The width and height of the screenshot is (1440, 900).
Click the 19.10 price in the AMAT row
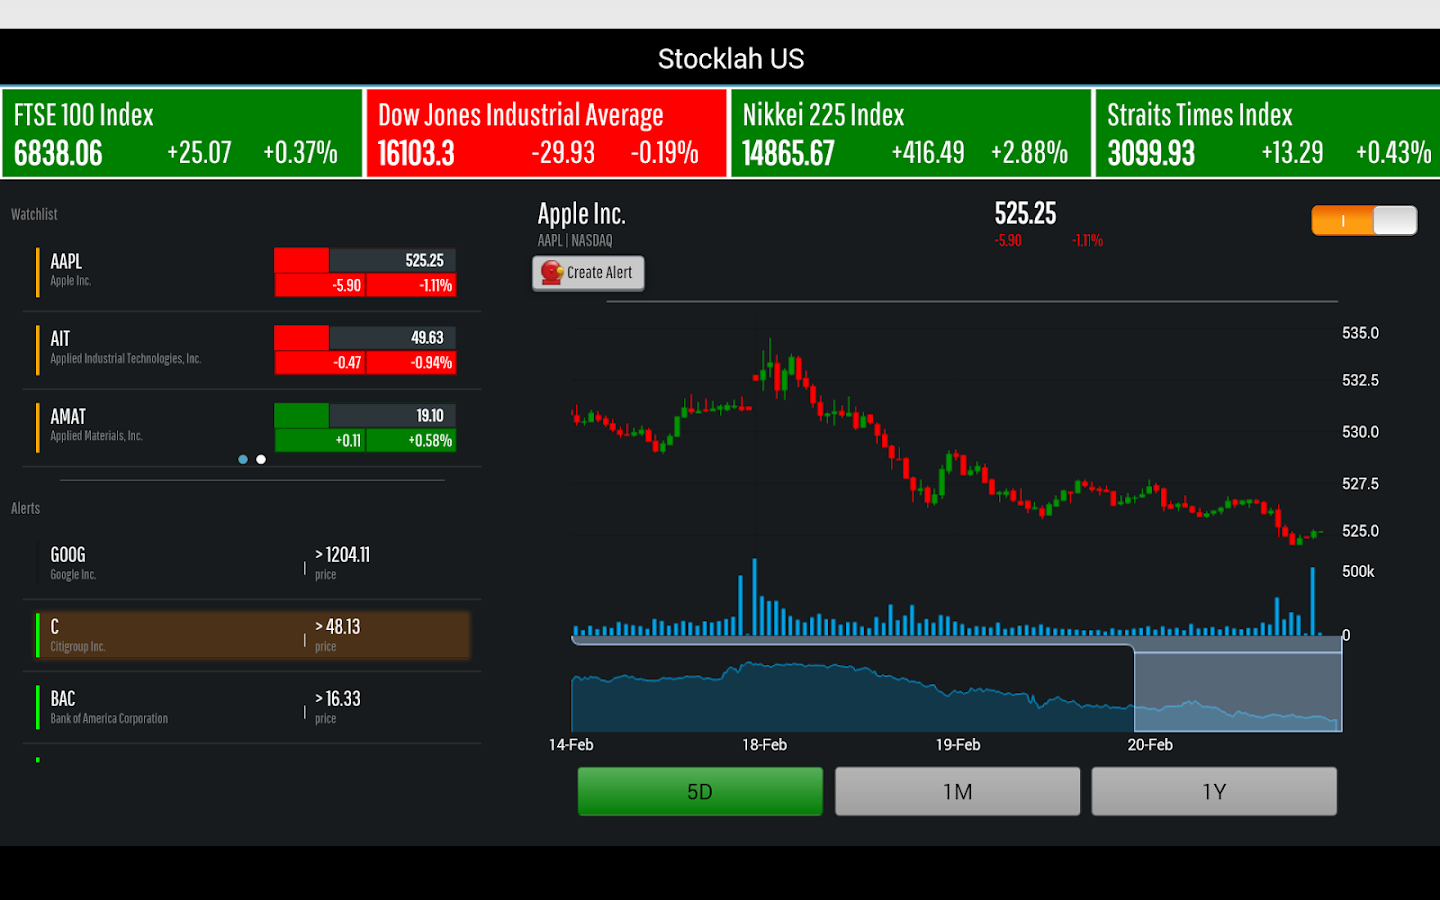430,415
